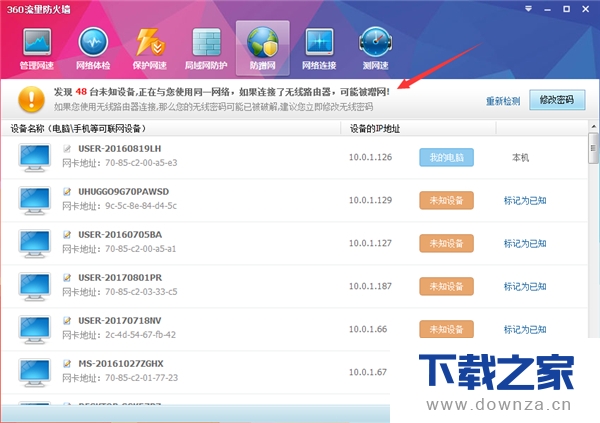
Task: Open the 网络体检 tool
Action: coord(93,49)
